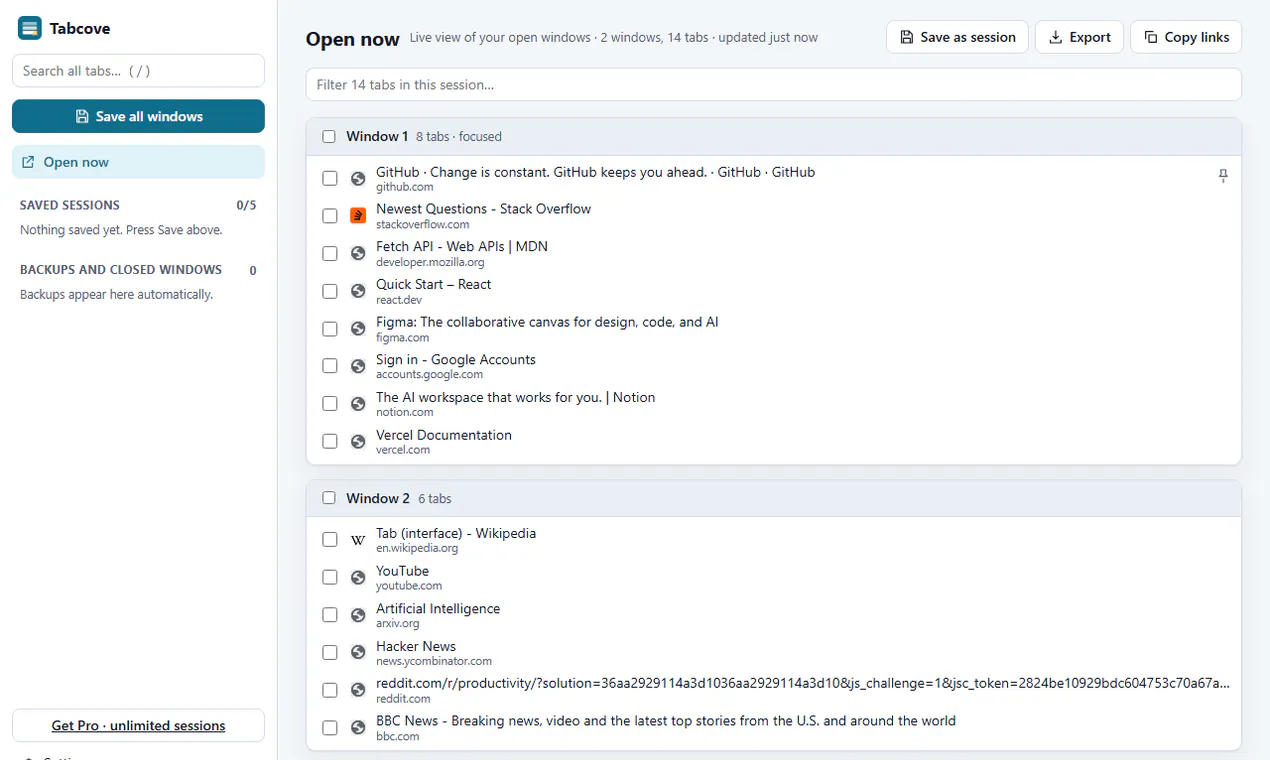Click the globe icon beside YouTube tab
Screen dimensions: 1270x760
(x=358, y=577)
